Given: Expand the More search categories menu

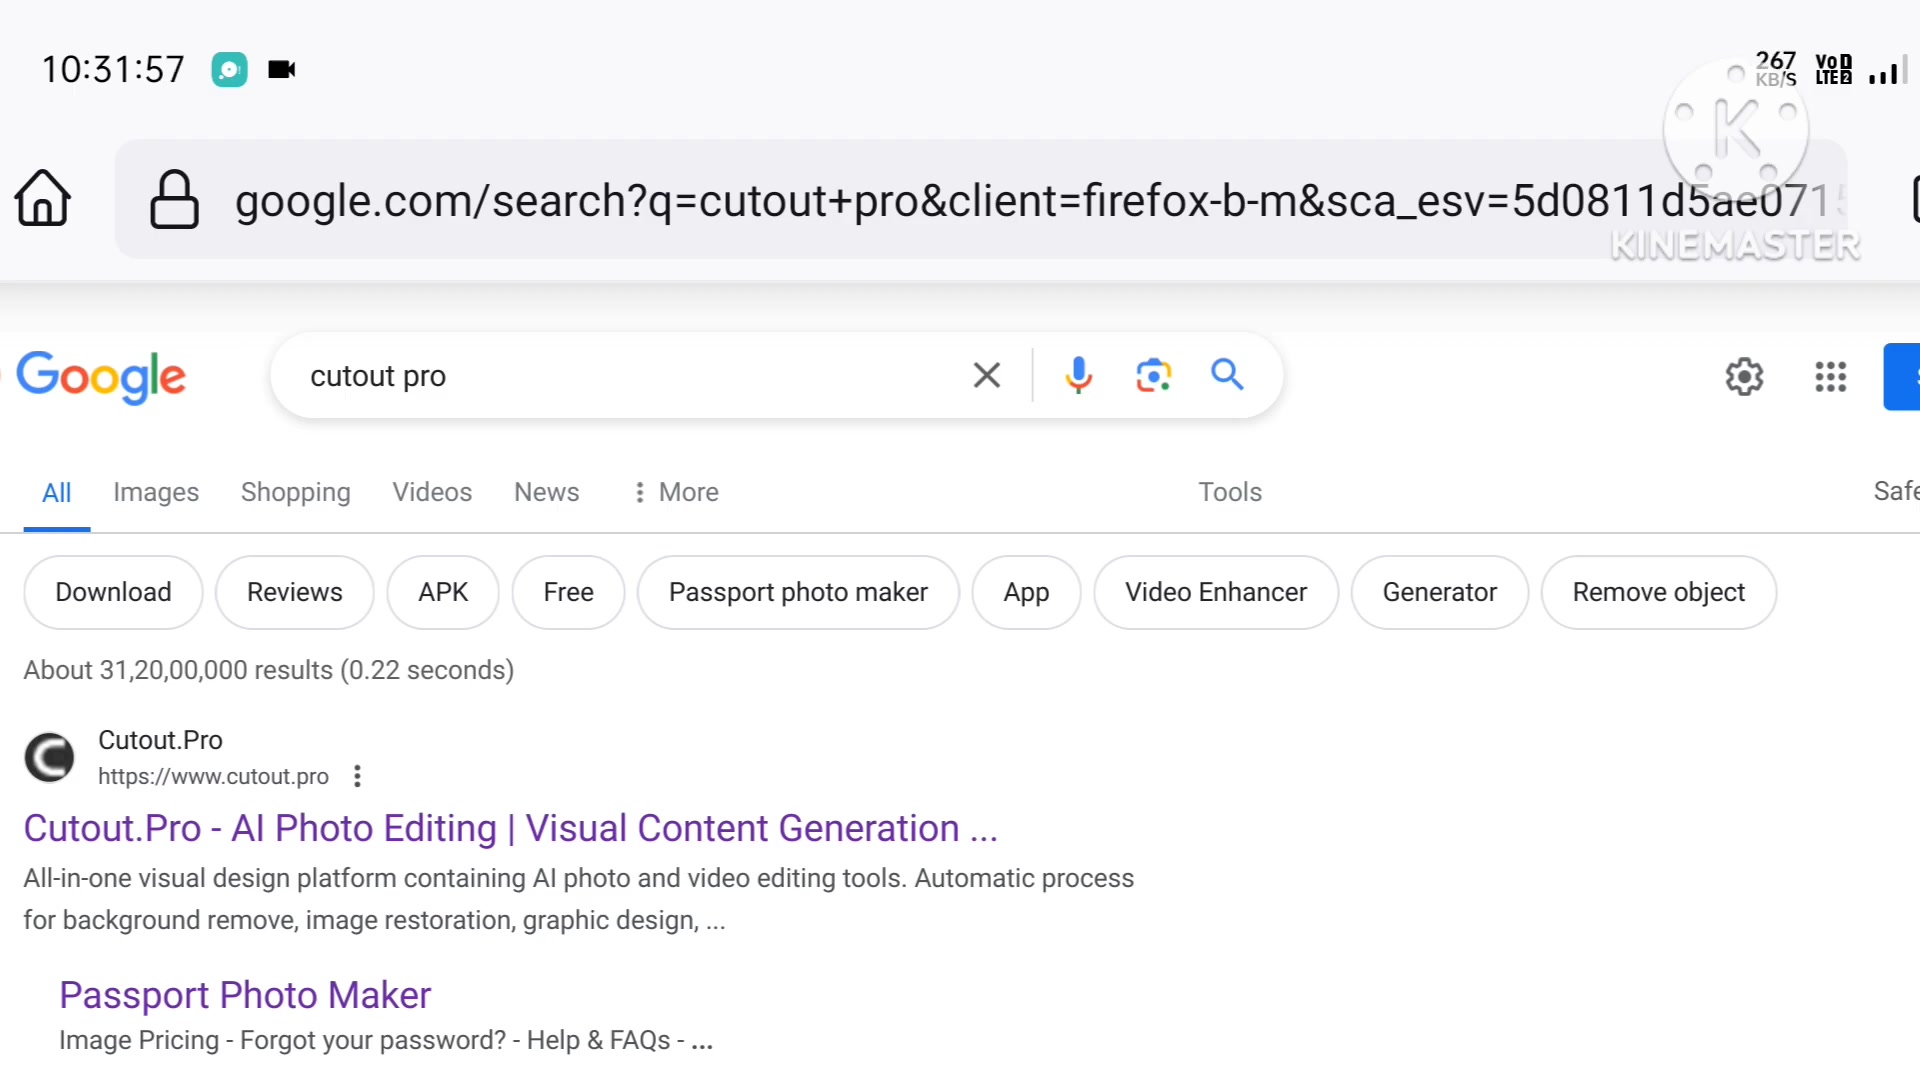Looking at the screenshot, I should 676,492.
